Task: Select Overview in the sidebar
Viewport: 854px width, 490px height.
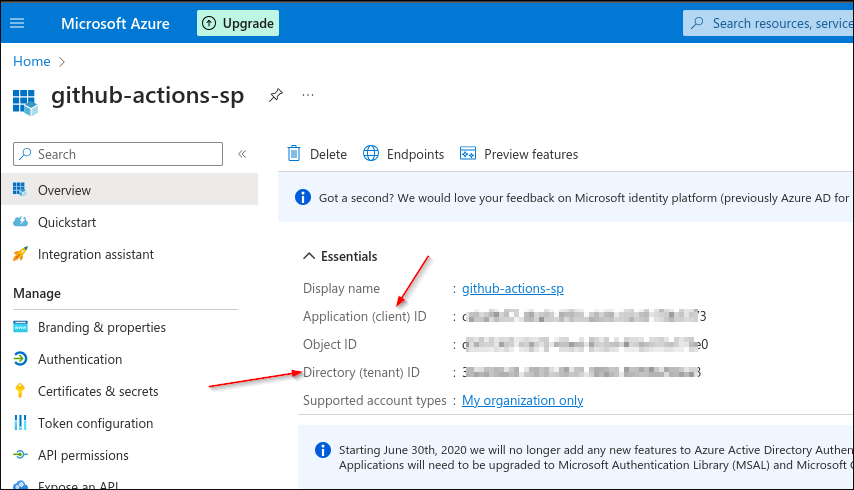Action: point(130,189)
